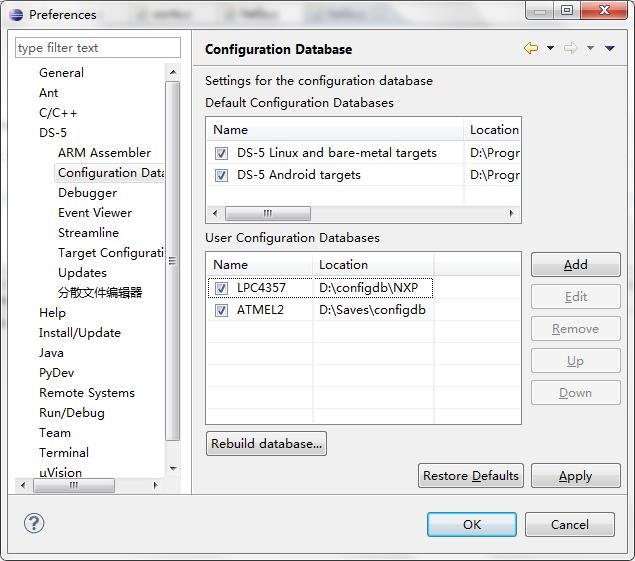Screen dimensions: 635x561
Task: Click the Cancel button
Action: [570, 525]
